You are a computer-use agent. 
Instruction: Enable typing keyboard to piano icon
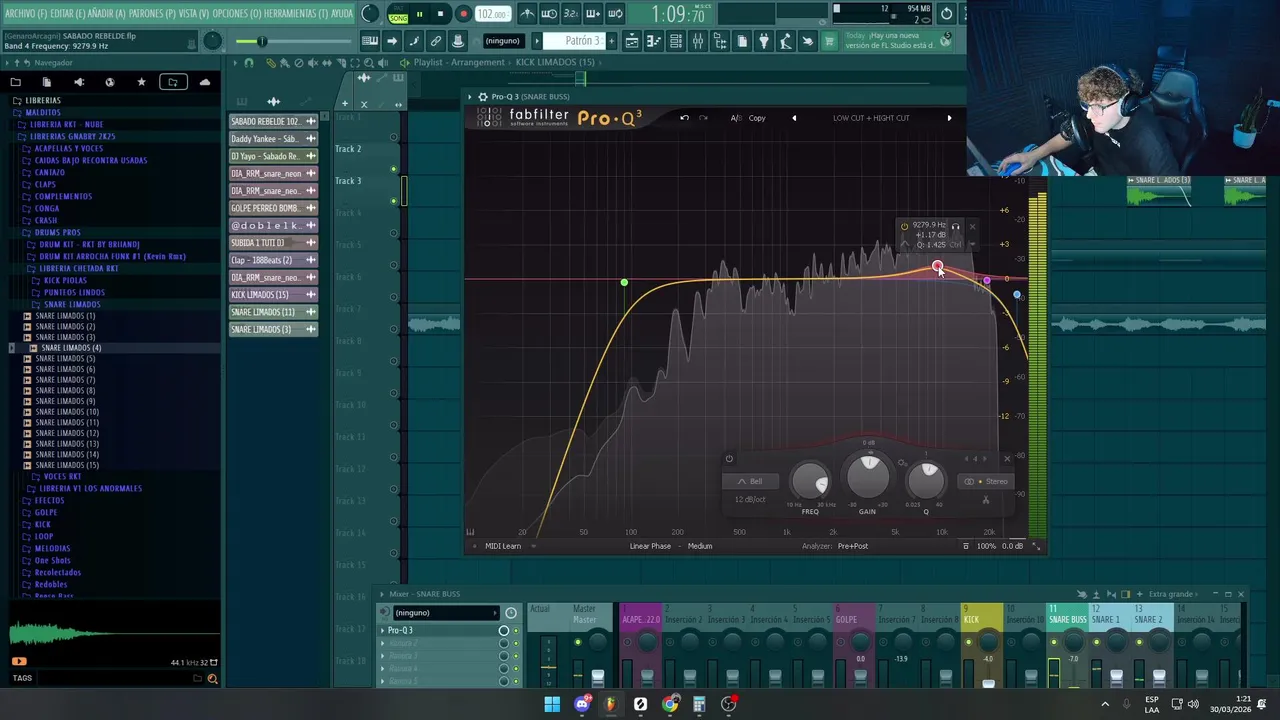tap(370, 41)
